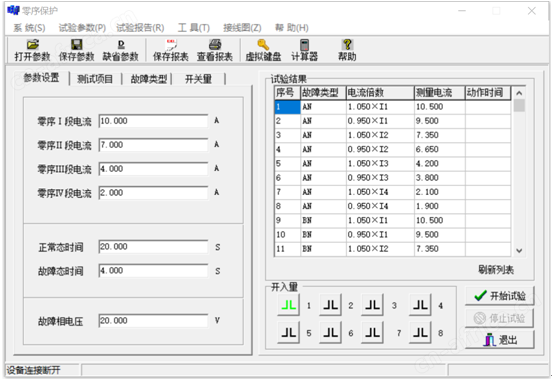Toggle binary input 4 pulse indicator
The width and height of the screenshot is (552, 384).
[420, 305]
